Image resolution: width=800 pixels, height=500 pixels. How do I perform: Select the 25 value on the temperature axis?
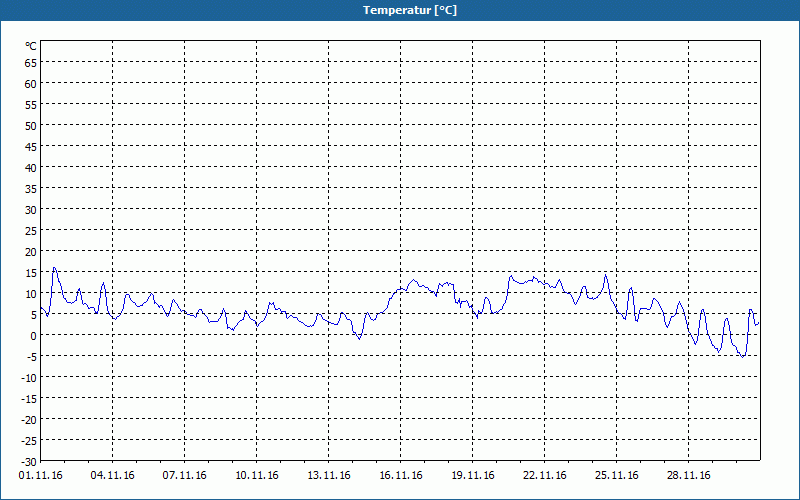coord(31,231)
